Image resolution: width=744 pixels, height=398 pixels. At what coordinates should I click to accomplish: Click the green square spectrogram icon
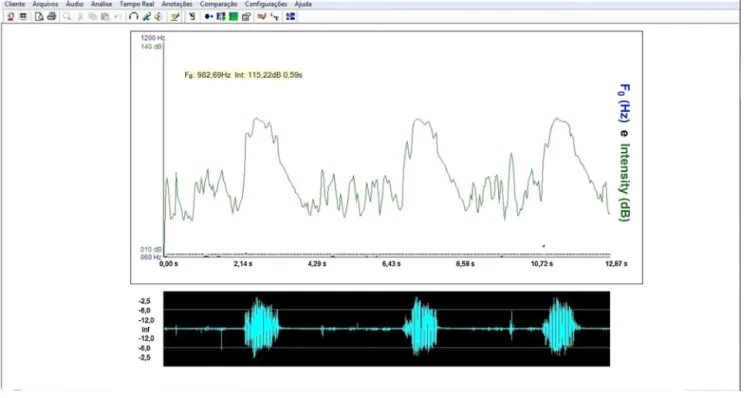pyautogui.click(x=233, y=17)
